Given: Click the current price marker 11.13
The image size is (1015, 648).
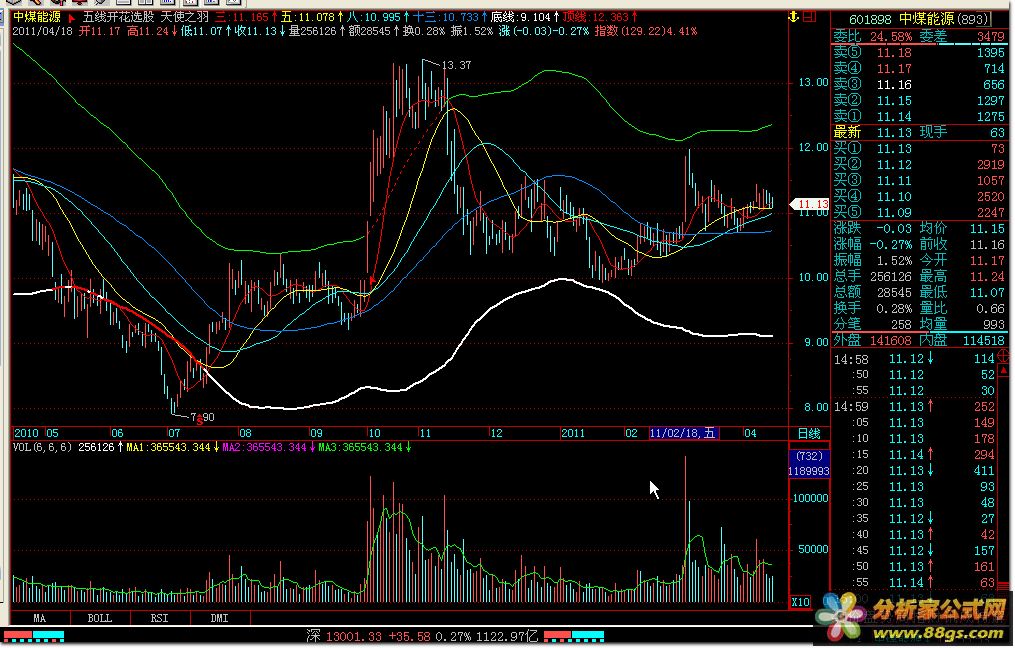Looking at the screenshot, I should 812,205.
